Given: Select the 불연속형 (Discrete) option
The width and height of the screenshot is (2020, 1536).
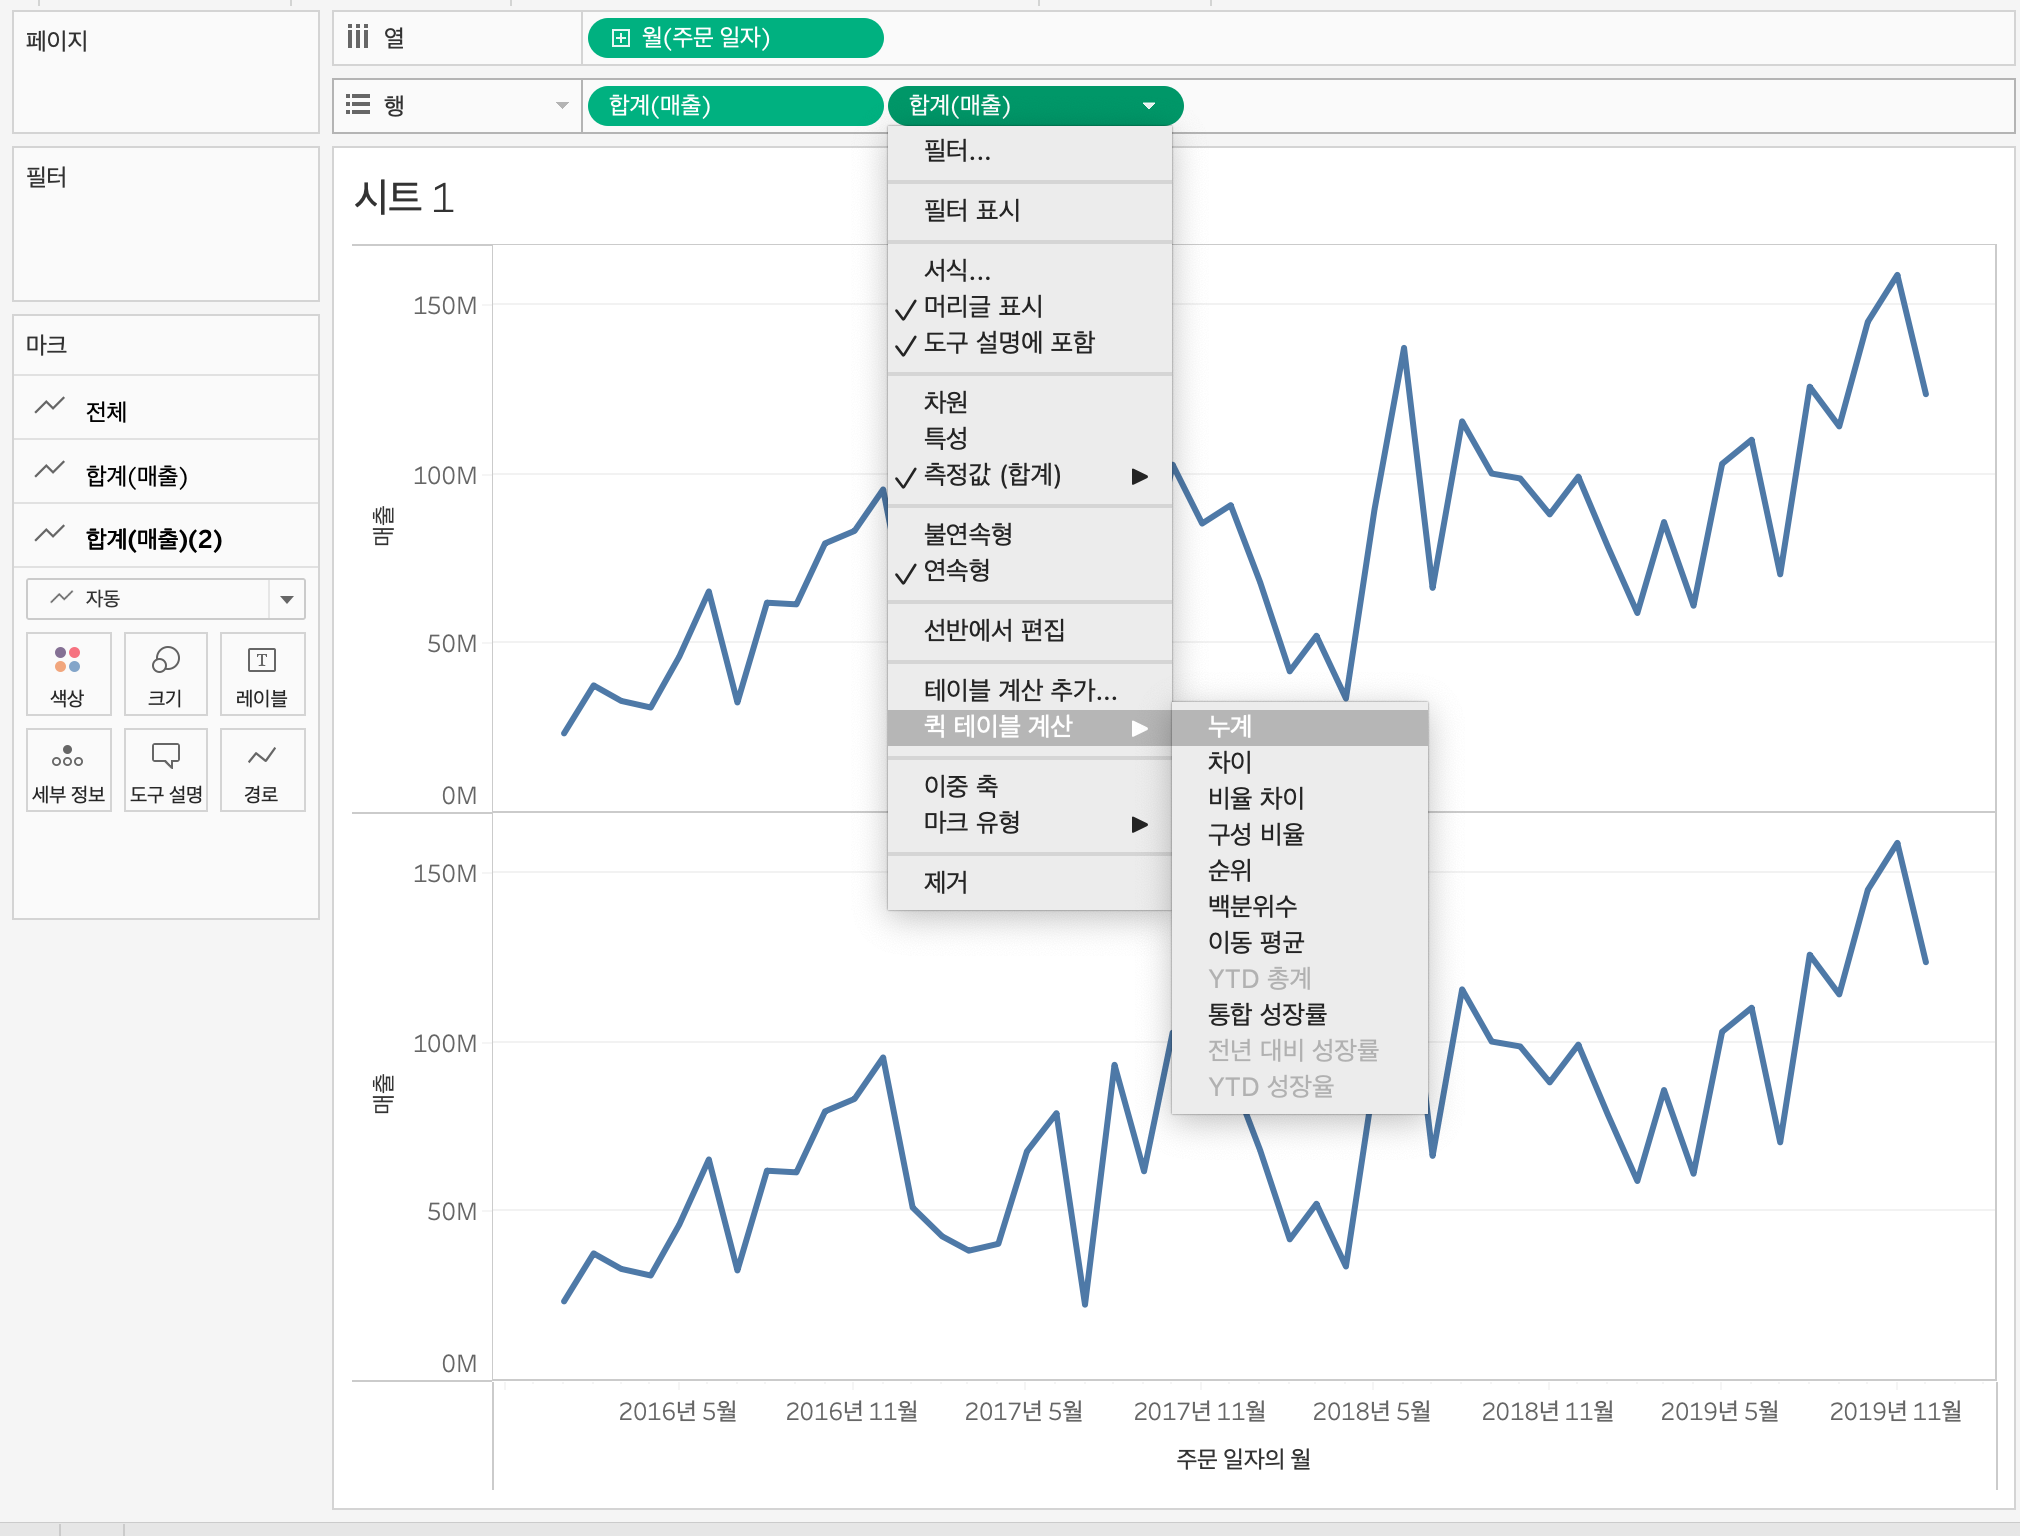Looking at the screenshot, I should (x=967, y=534).
